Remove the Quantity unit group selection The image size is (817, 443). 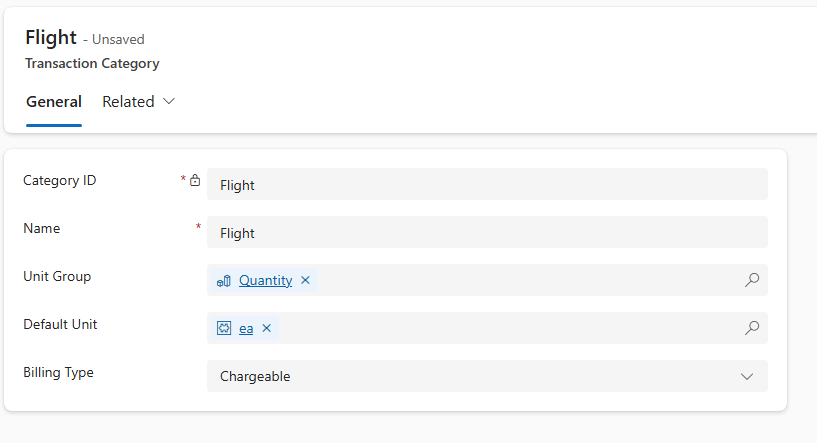[306, 281]
